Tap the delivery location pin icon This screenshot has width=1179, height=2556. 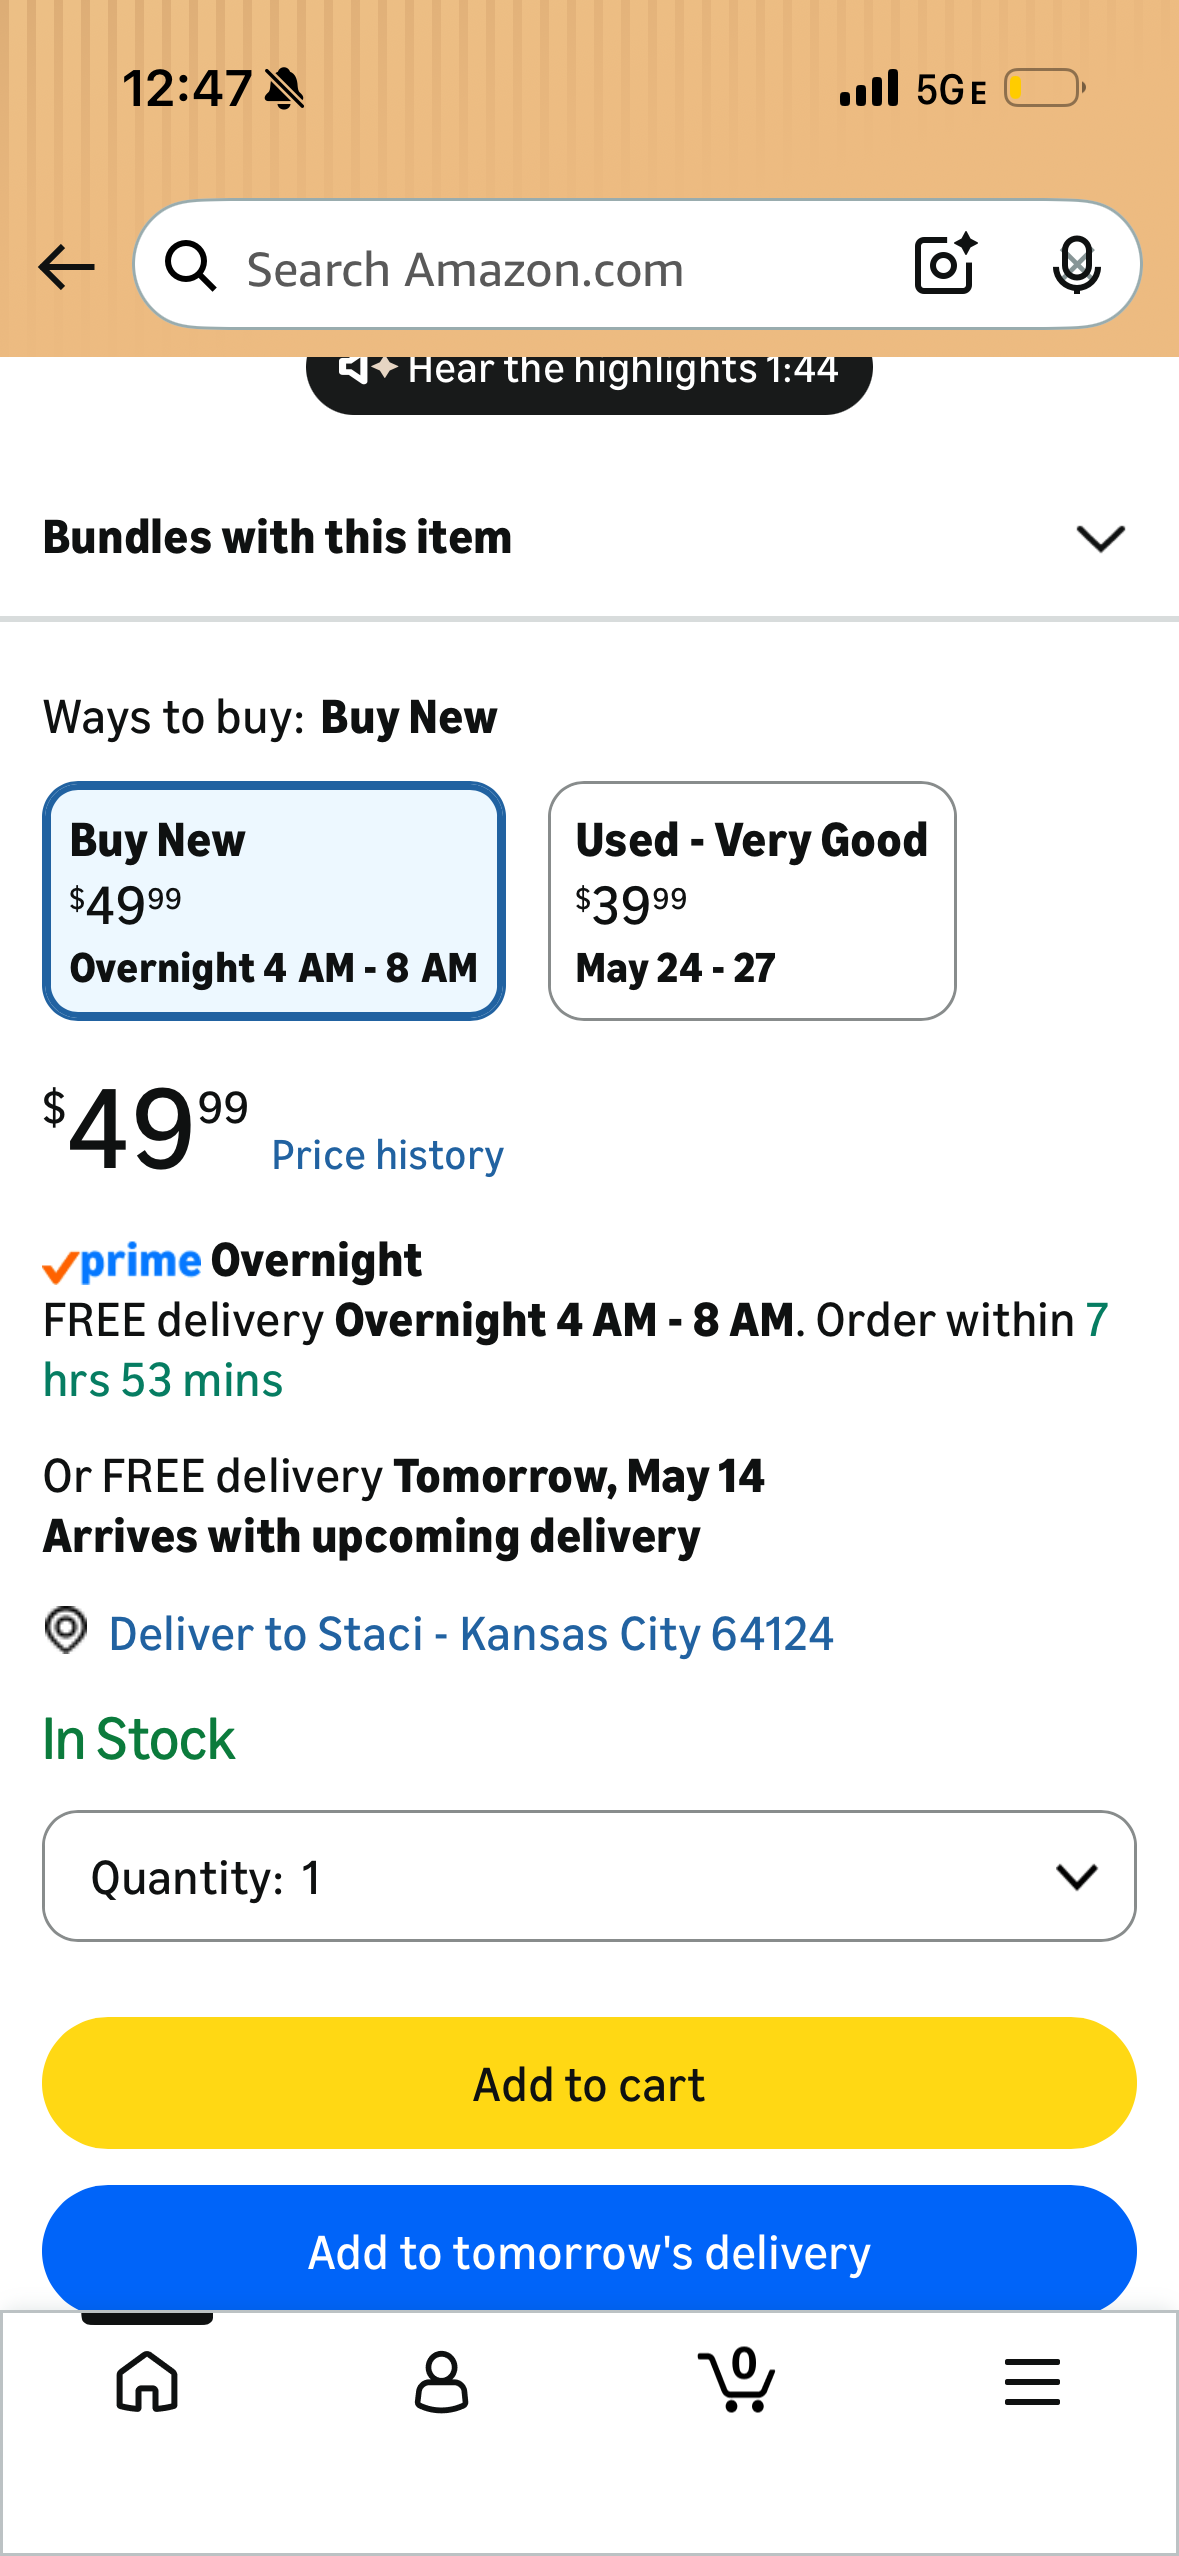(66, 1630)
